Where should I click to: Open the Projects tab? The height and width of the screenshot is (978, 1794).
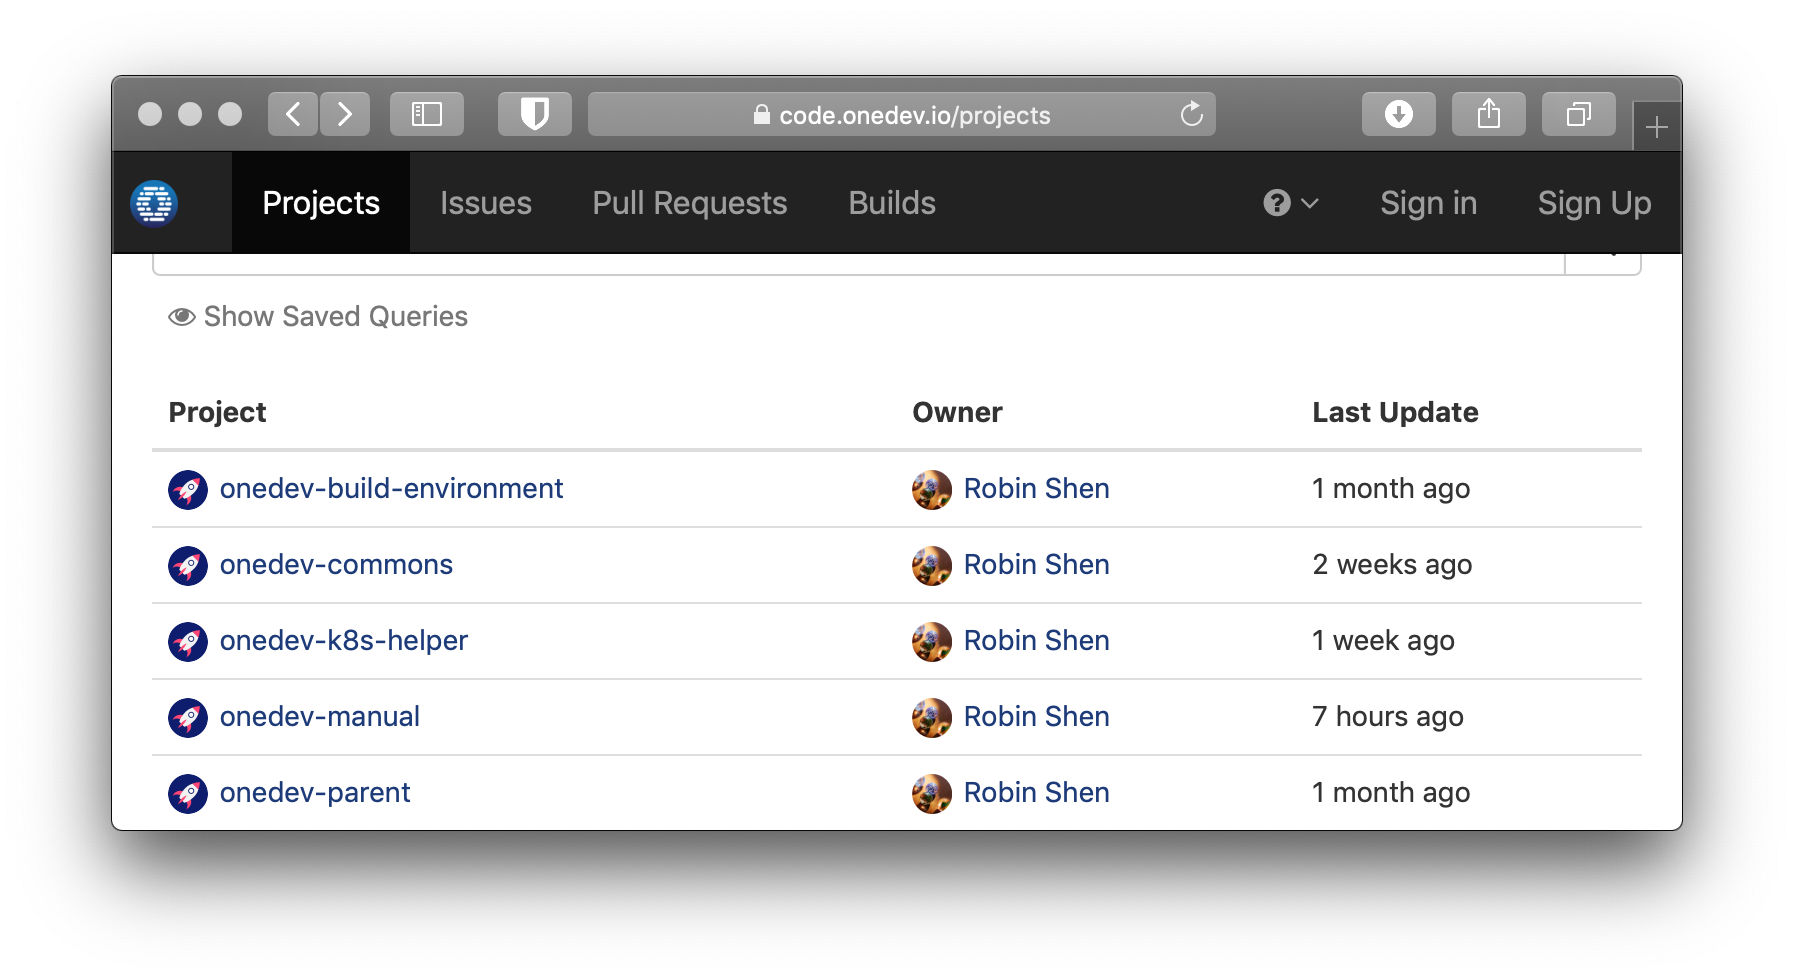point(321,203)
